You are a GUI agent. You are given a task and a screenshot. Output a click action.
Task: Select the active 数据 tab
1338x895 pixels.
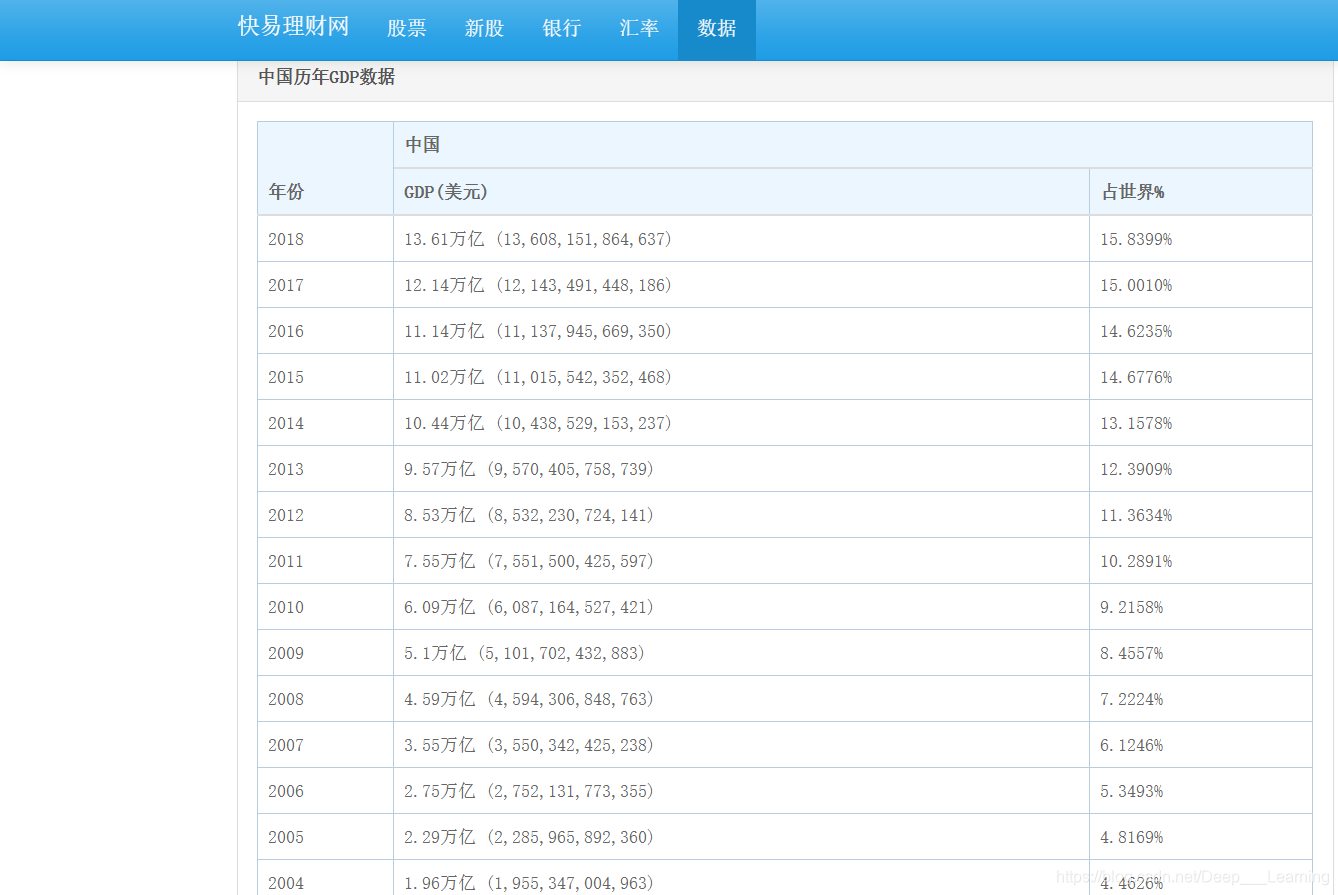click(x=716, y=29)
